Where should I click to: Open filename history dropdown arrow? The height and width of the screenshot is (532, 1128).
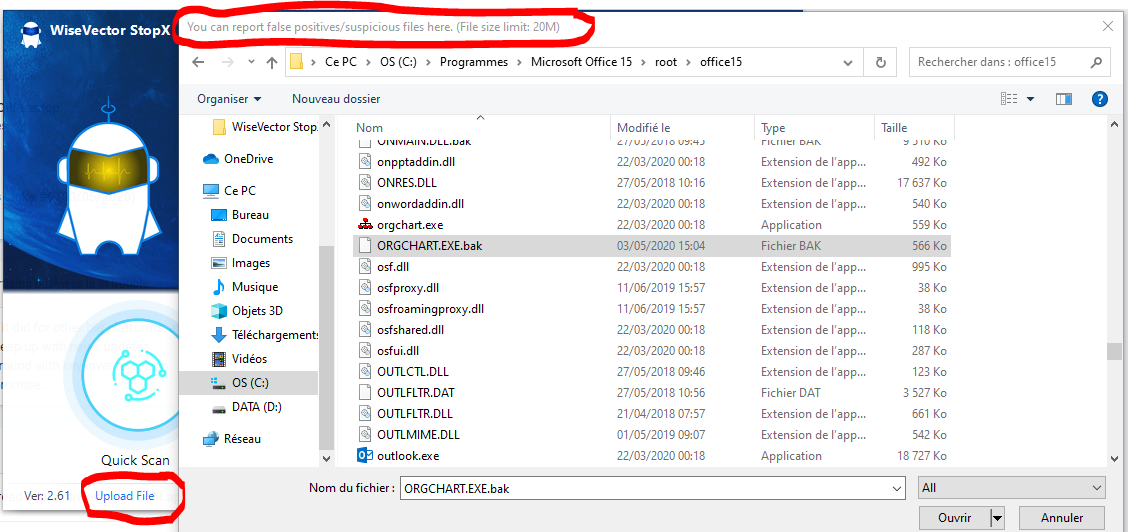(897, 488)
